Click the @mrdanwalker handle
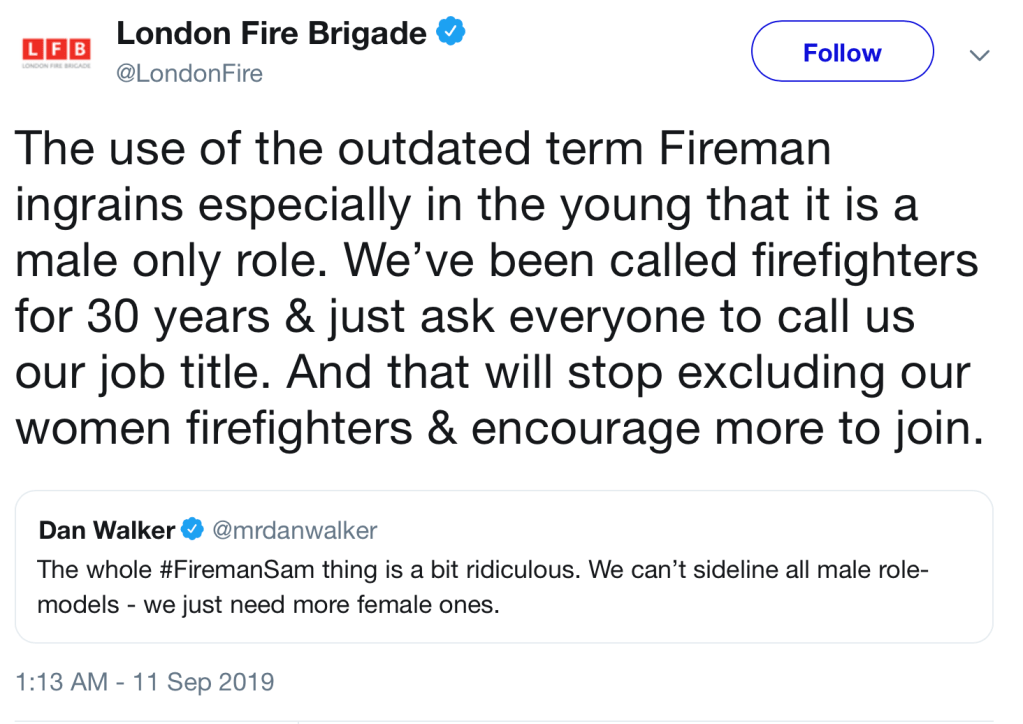Screen dimensions: 1023x724 293,529
